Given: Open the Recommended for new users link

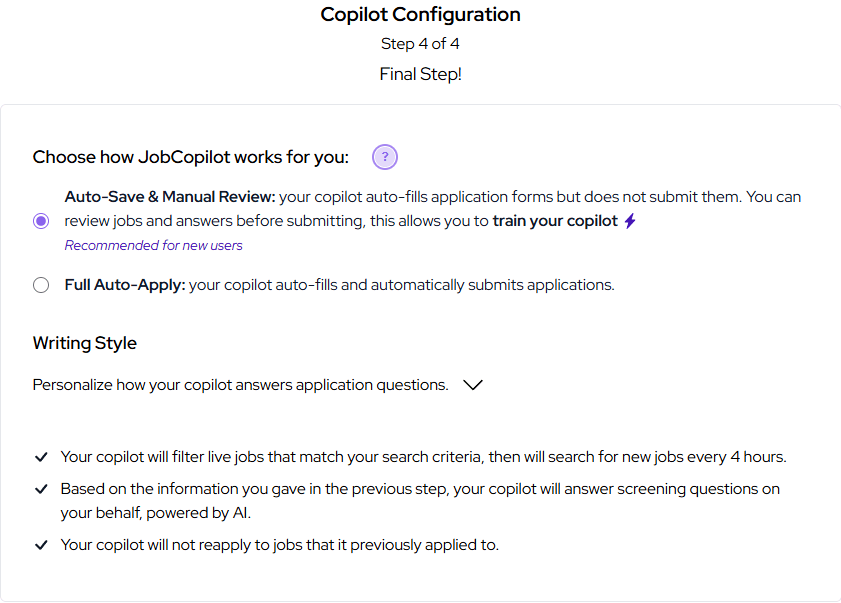Looking at the screenshot, I should [153, 245].
